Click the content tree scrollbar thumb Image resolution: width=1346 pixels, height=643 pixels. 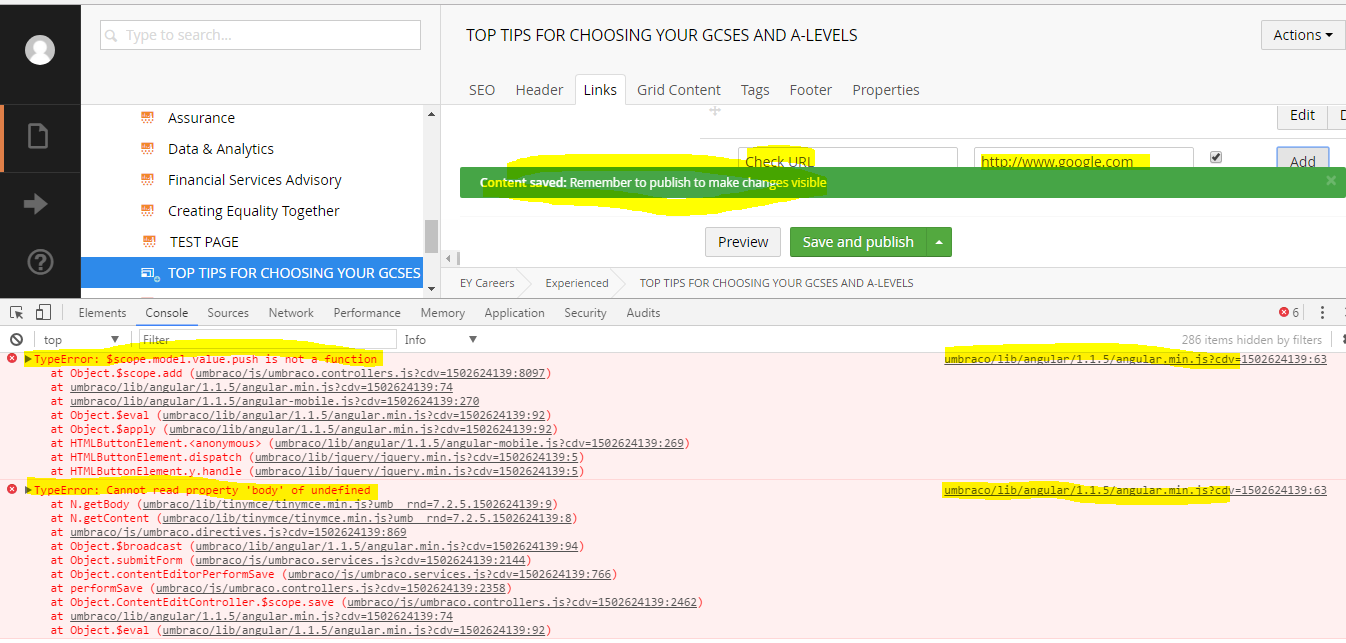pos(431,236)
